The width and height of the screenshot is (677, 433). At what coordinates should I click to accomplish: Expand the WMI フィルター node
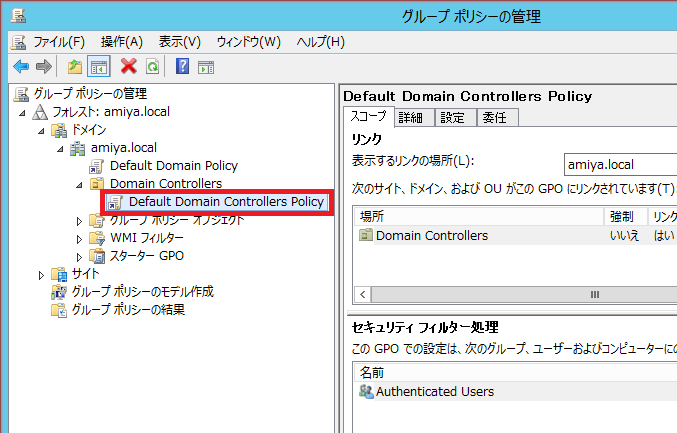click(79, 239)
